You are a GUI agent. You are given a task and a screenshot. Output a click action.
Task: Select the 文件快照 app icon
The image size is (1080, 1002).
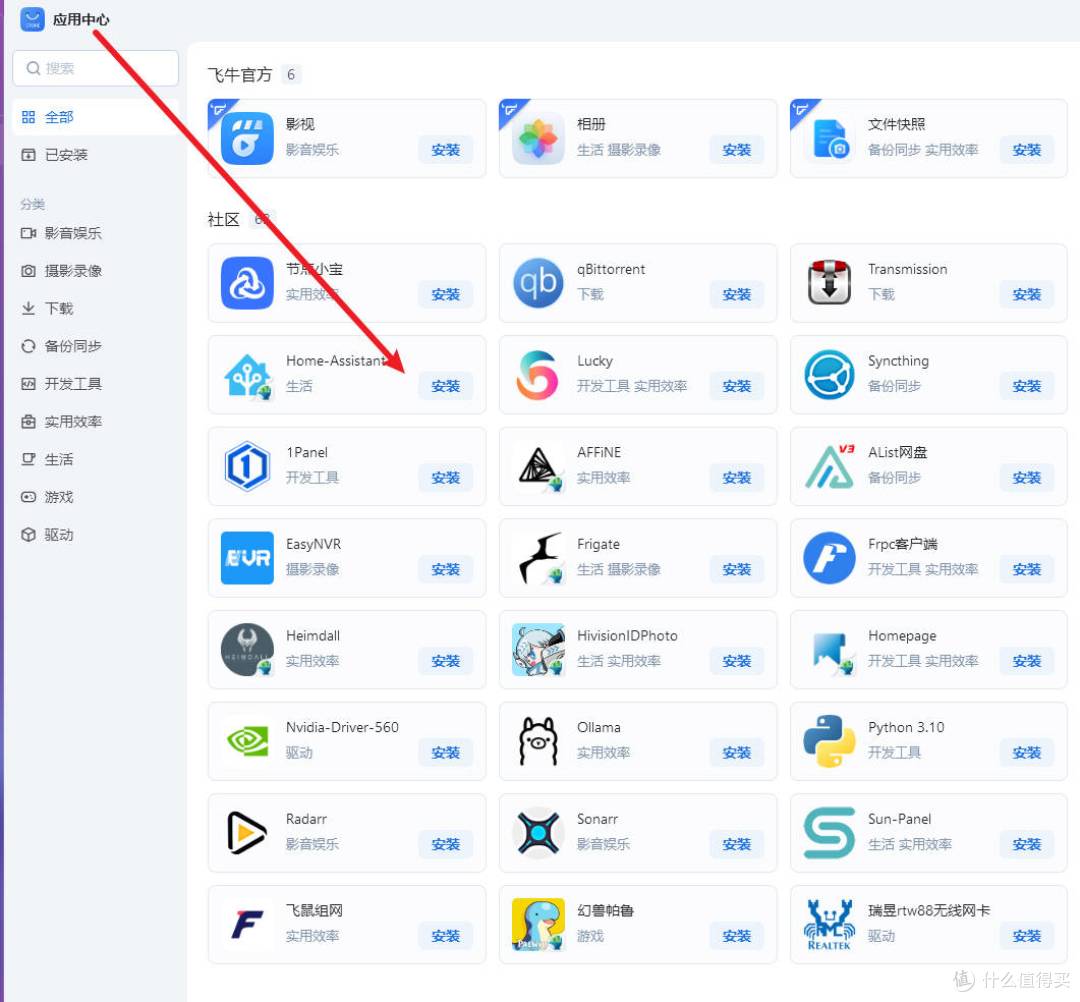[829, 138]
